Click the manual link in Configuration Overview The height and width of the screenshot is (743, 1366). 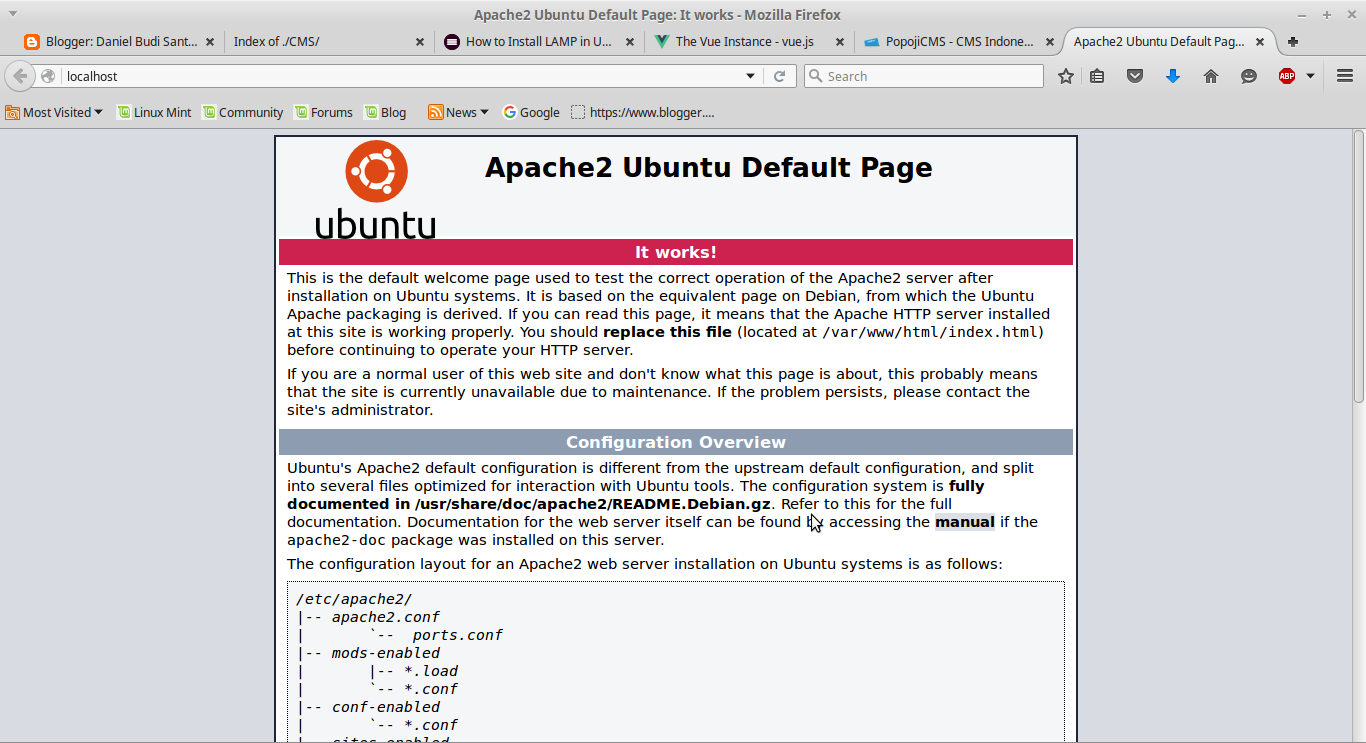click(964, 522)
